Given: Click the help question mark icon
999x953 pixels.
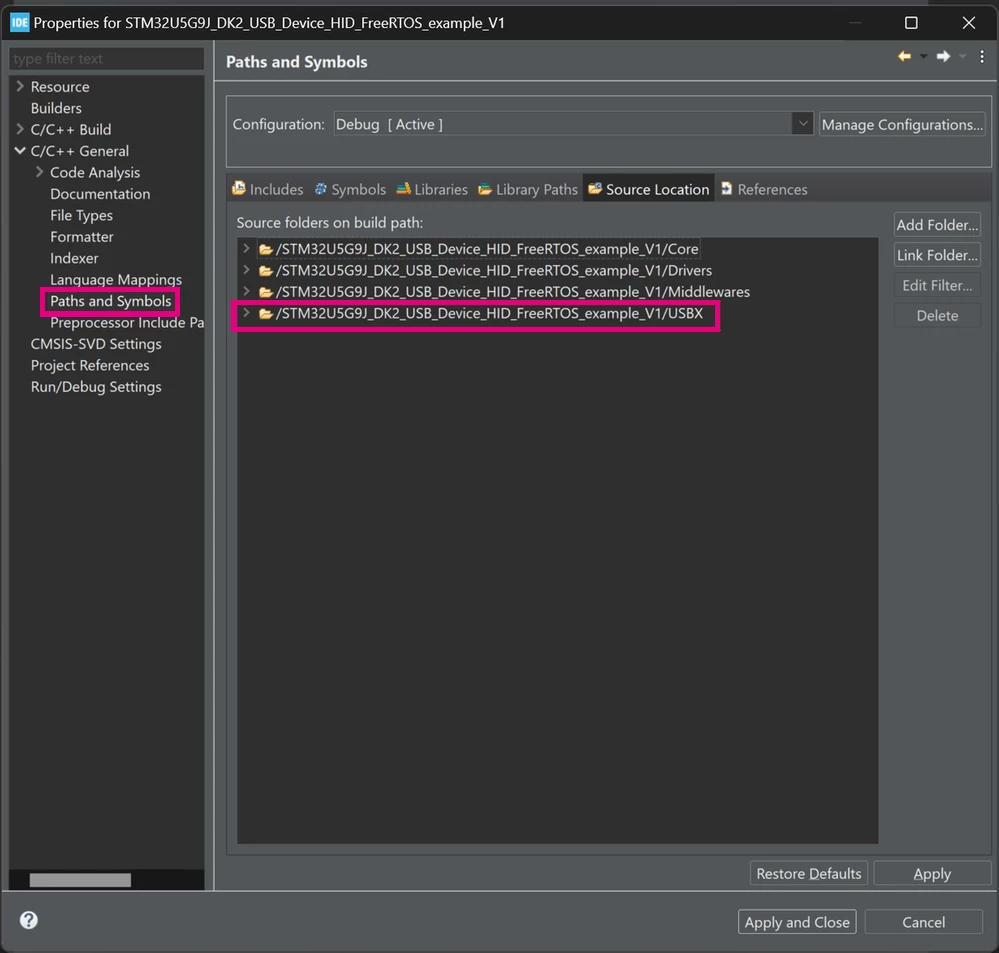Looking at the screenshot, I should point(29,920).
